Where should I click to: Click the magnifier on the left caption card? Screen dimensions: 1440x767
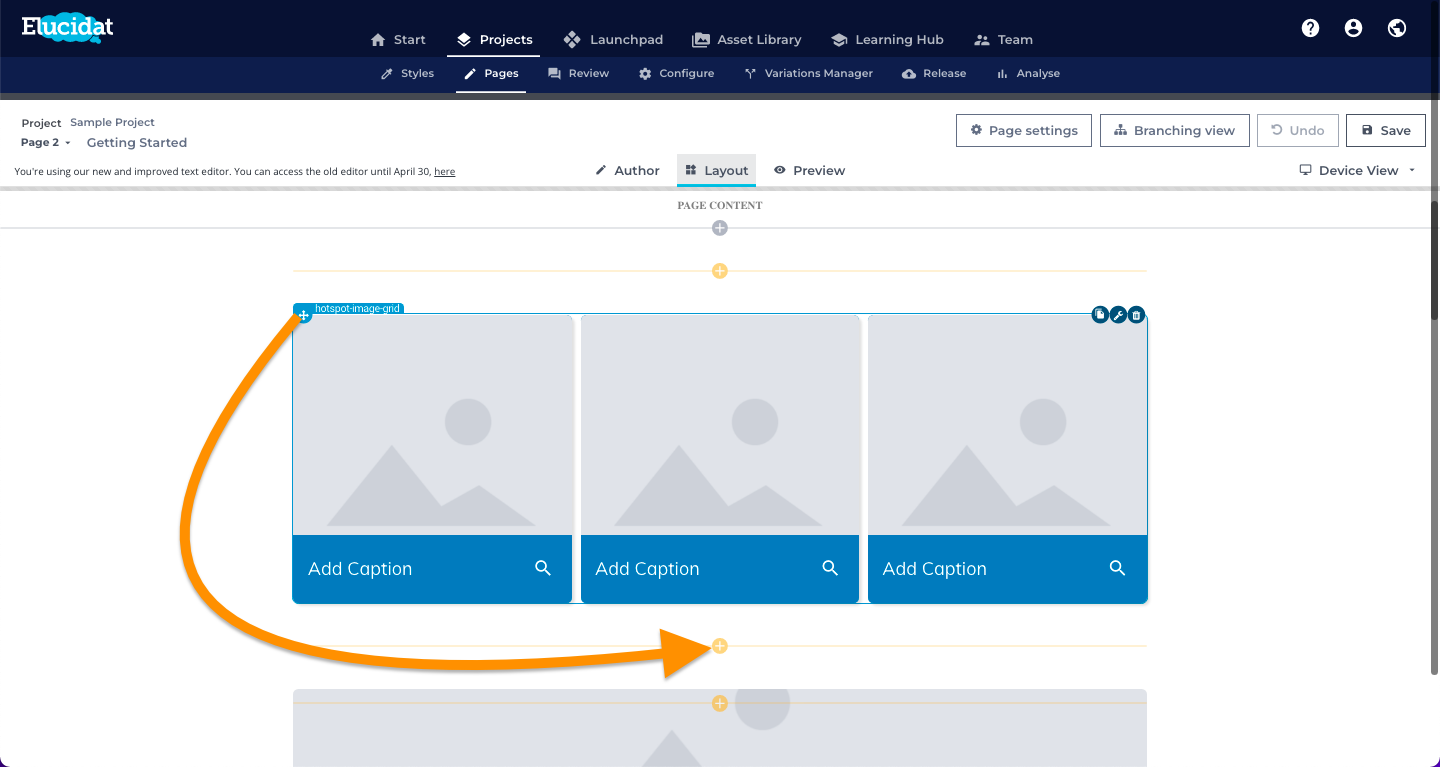point(543,568)
